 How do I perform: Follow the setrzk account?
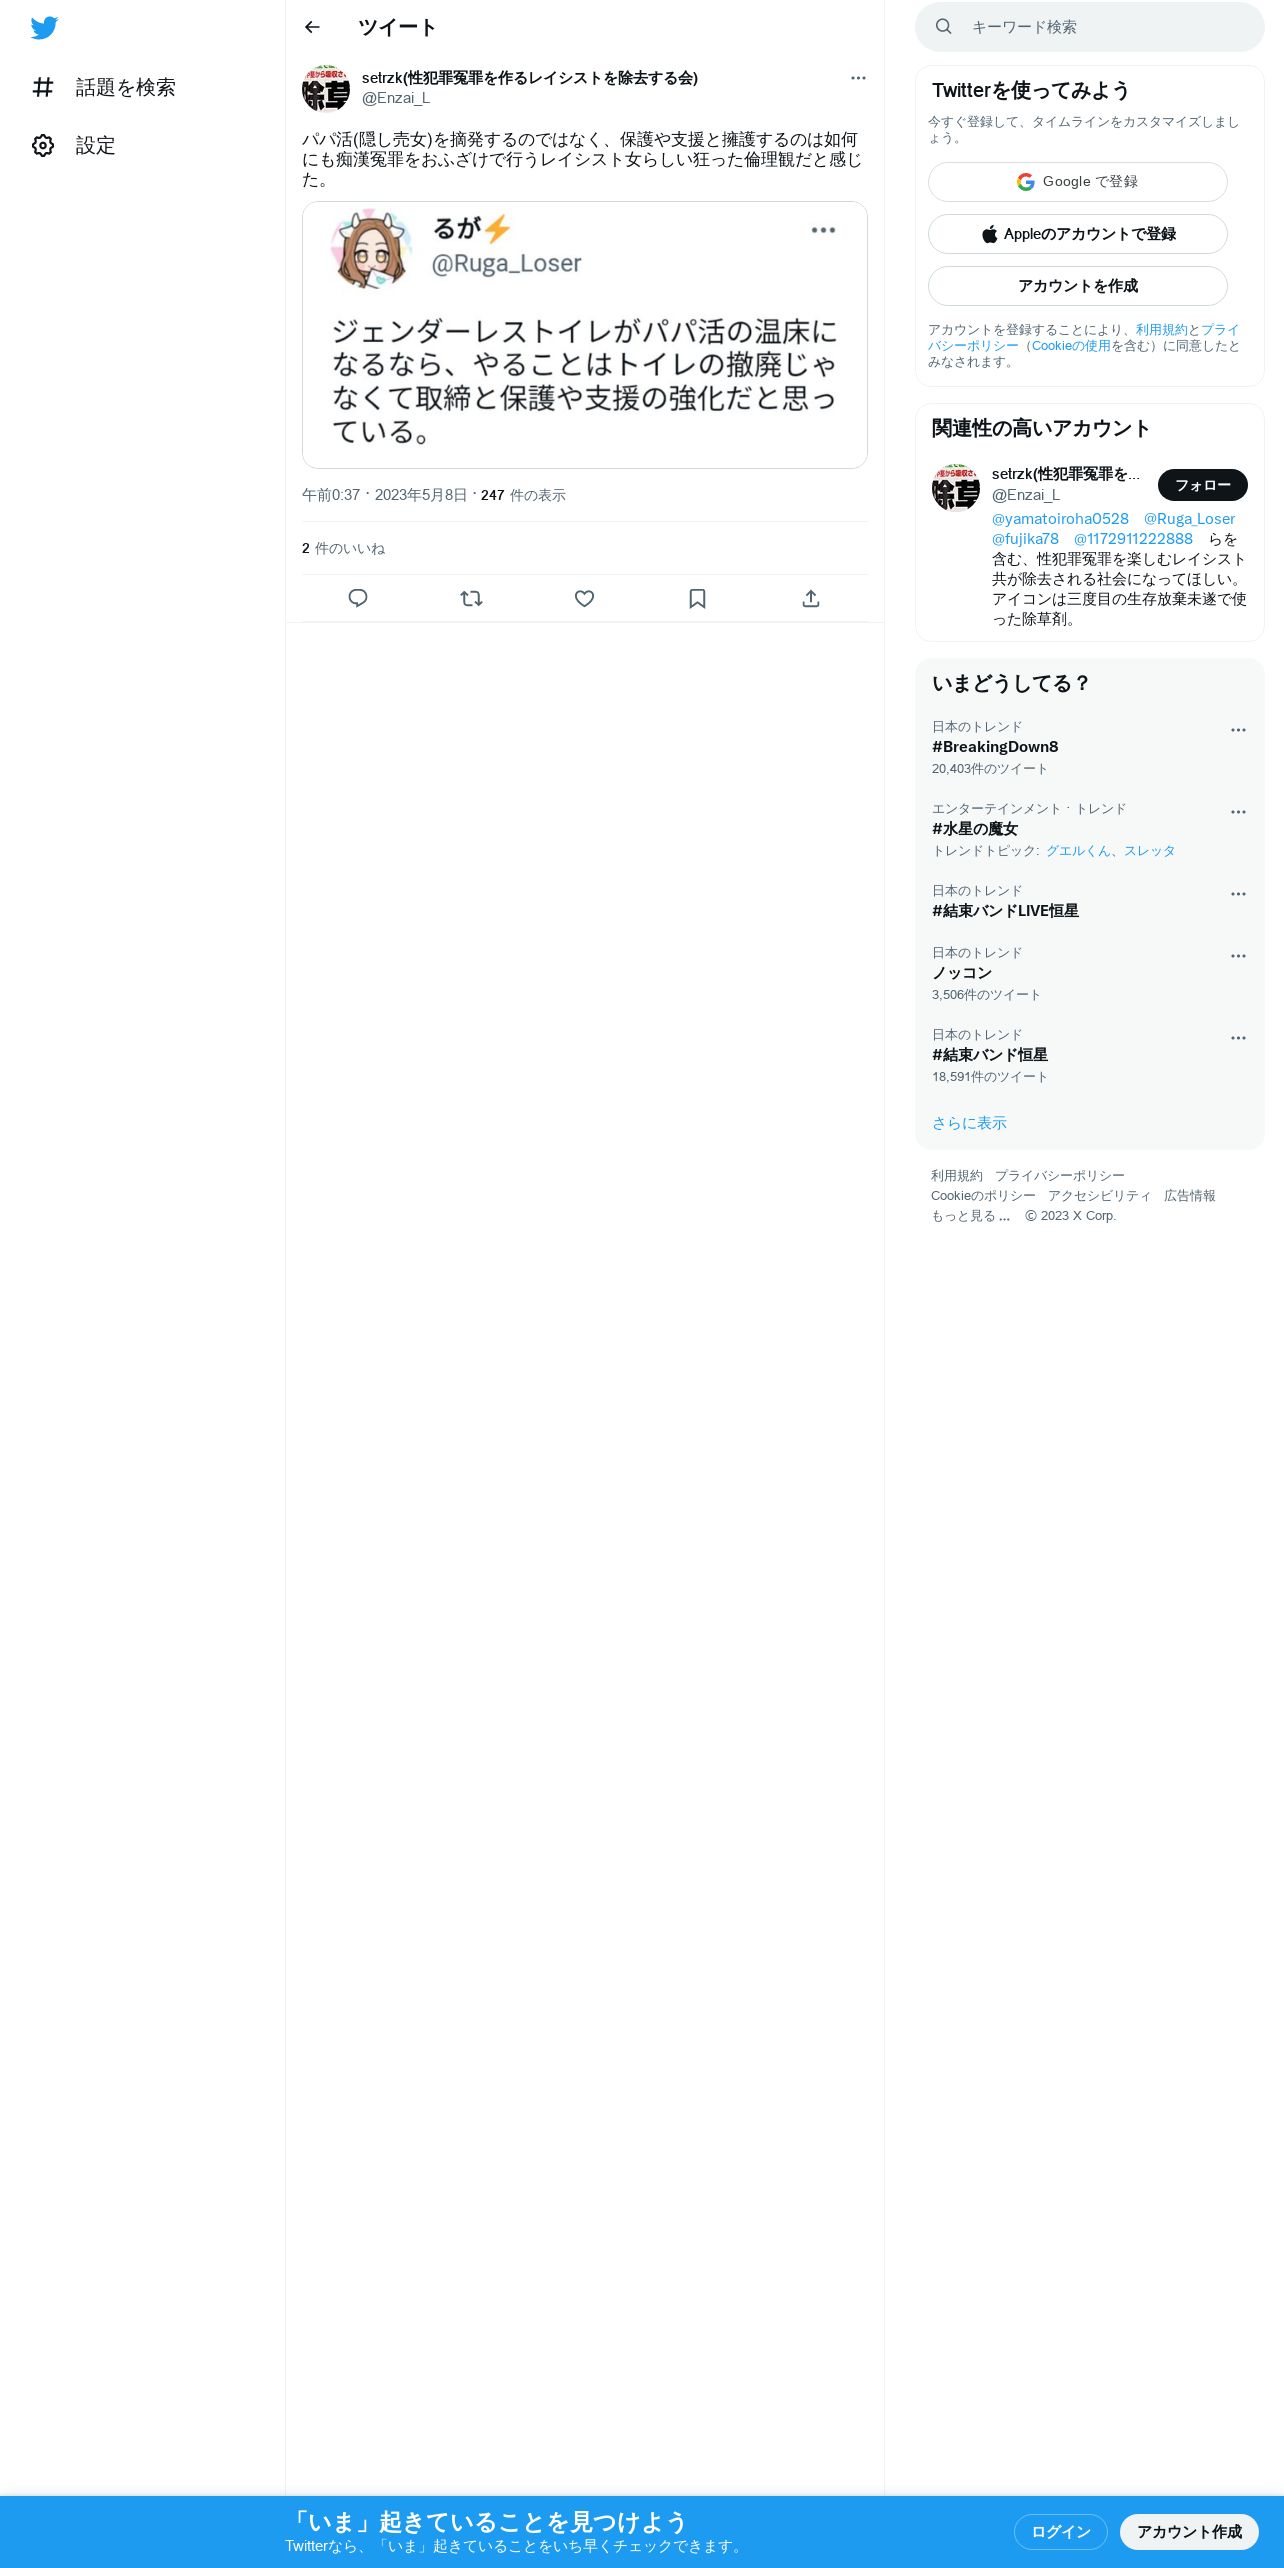tap(1203, 485)
